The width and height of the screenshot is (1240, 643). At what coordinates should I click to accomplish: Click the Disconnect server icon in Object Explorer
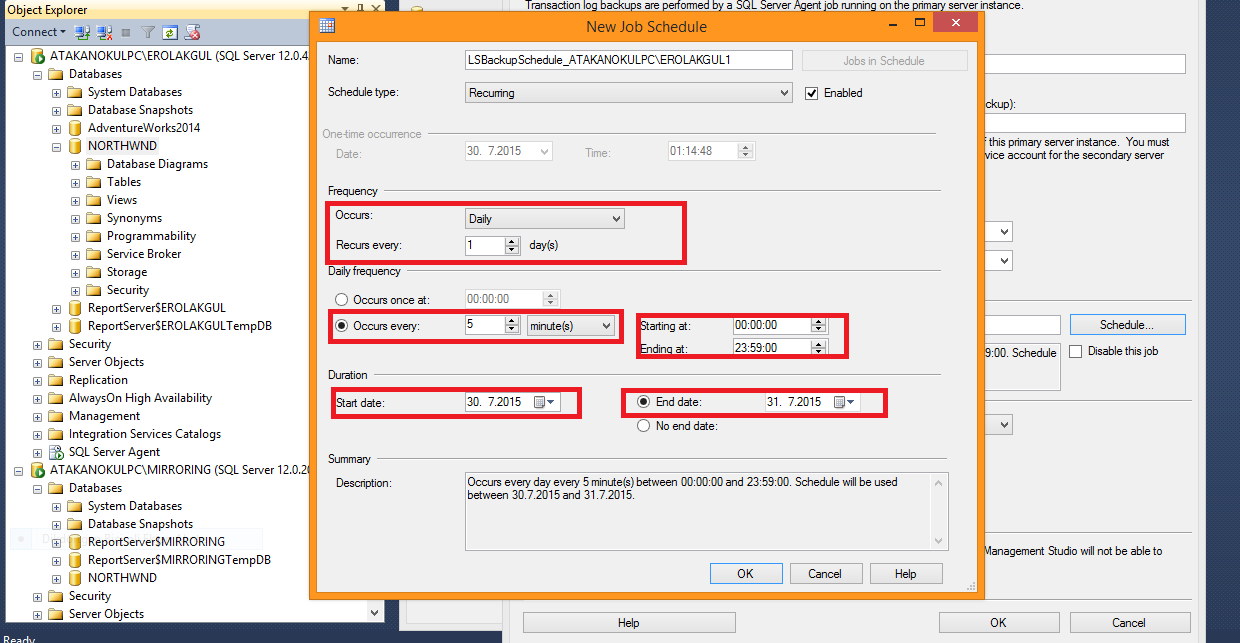[105, 32]
